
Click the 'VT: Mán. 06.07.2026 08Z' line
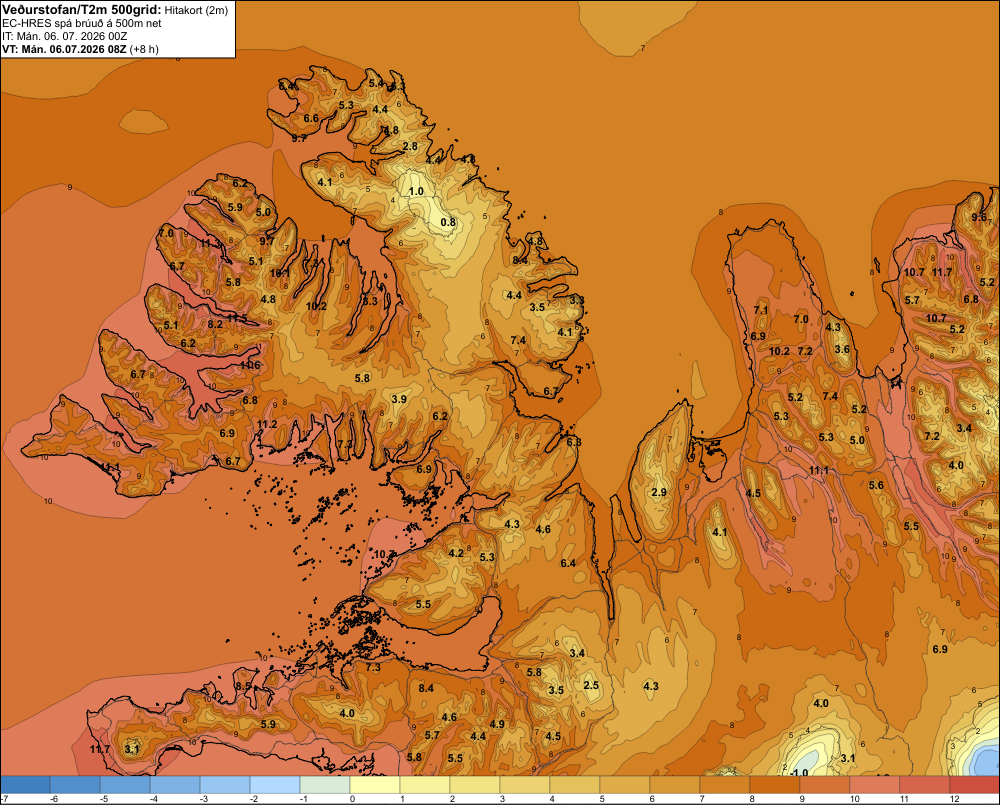(64, 49)
